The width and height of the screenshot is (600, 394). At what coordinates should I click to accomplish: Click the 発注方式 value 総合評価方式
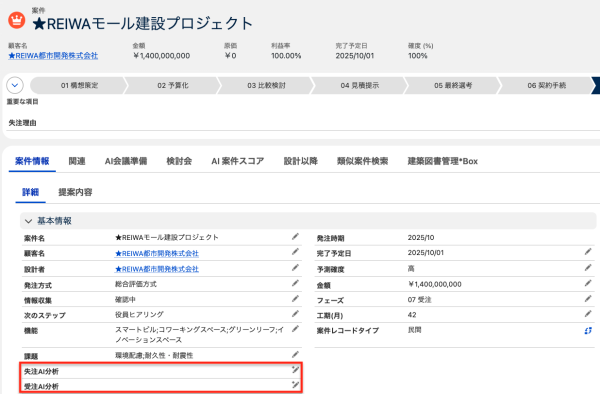point(136,284)
